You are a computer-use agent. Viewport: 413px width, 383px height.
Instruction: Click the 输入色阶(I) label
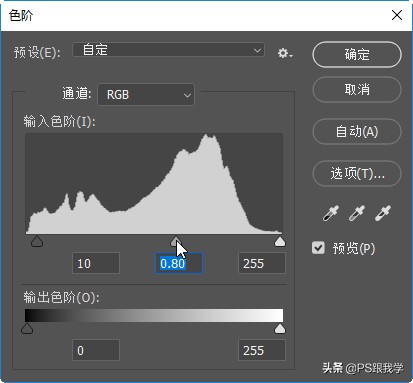(x=59, y=121)
